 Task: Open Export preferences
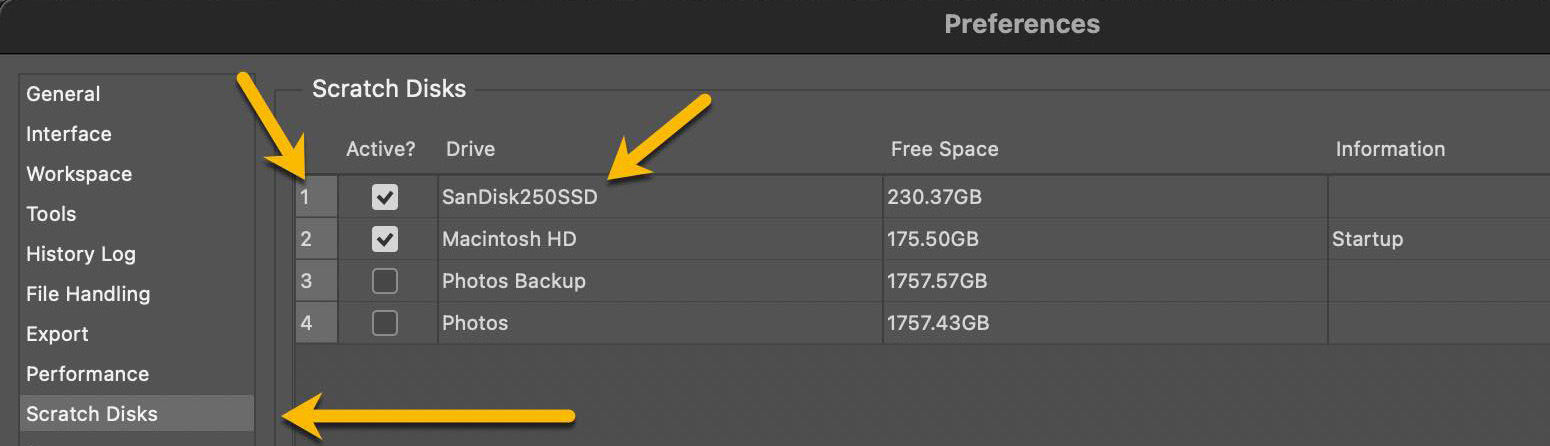coord(57,334)
